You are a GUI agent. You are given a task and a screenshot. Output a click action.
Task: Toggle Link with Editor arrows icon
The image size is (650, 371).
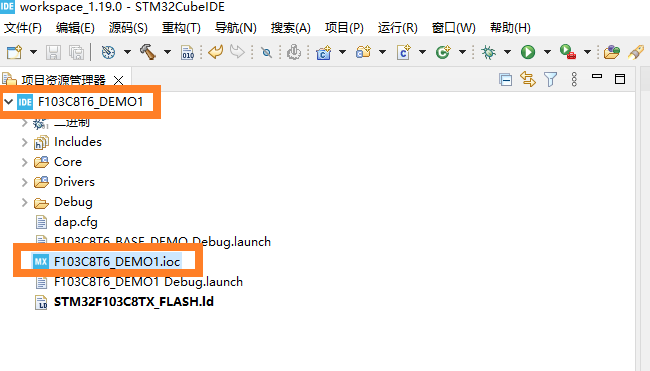[528, 79]
